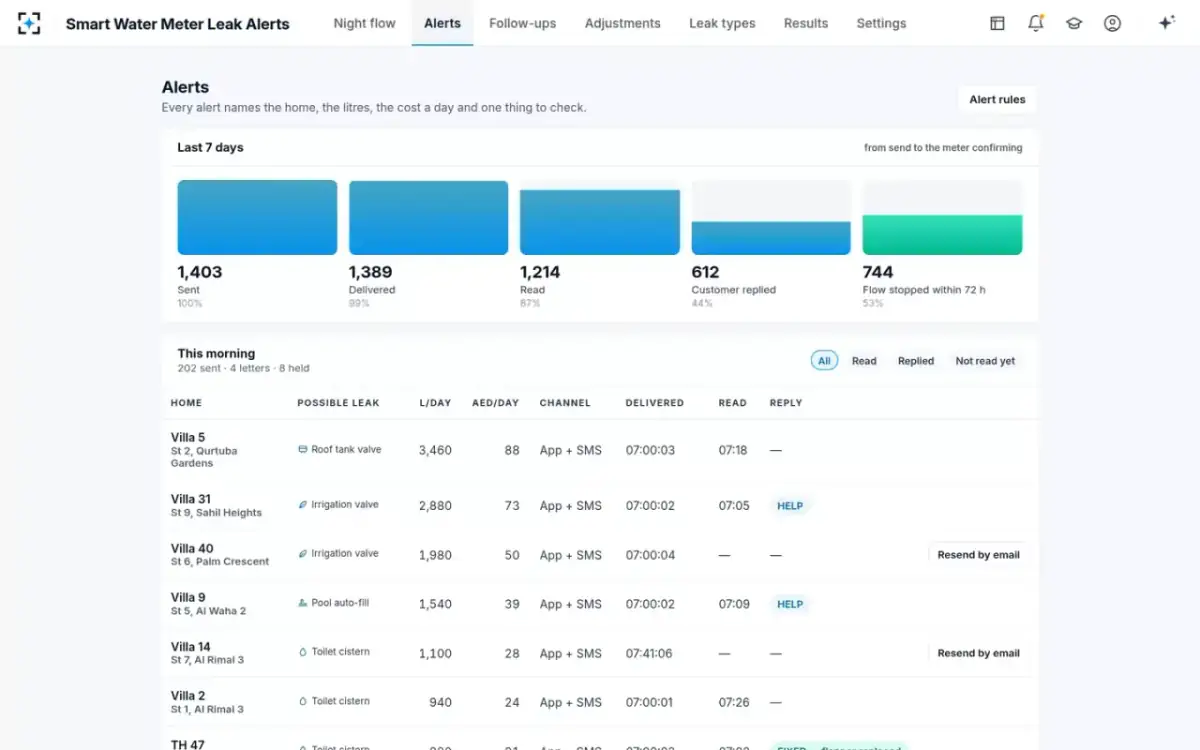
Task: Filter alerts by Read
Action: (x=864, y=361)
